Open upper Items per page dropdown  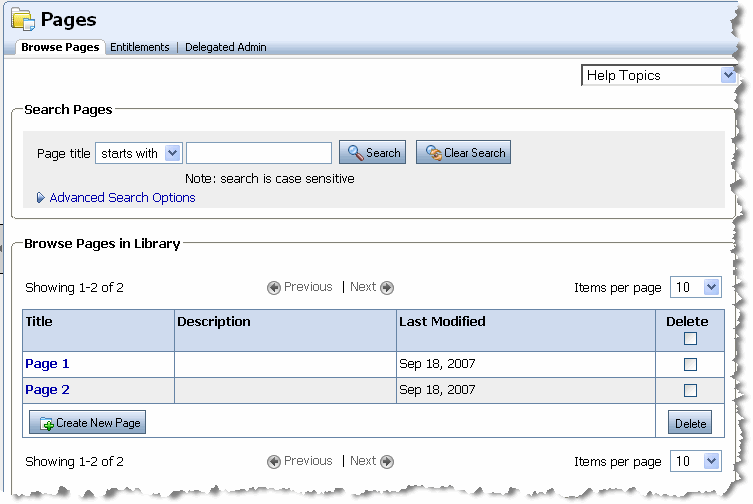click(x=696, y=287)
